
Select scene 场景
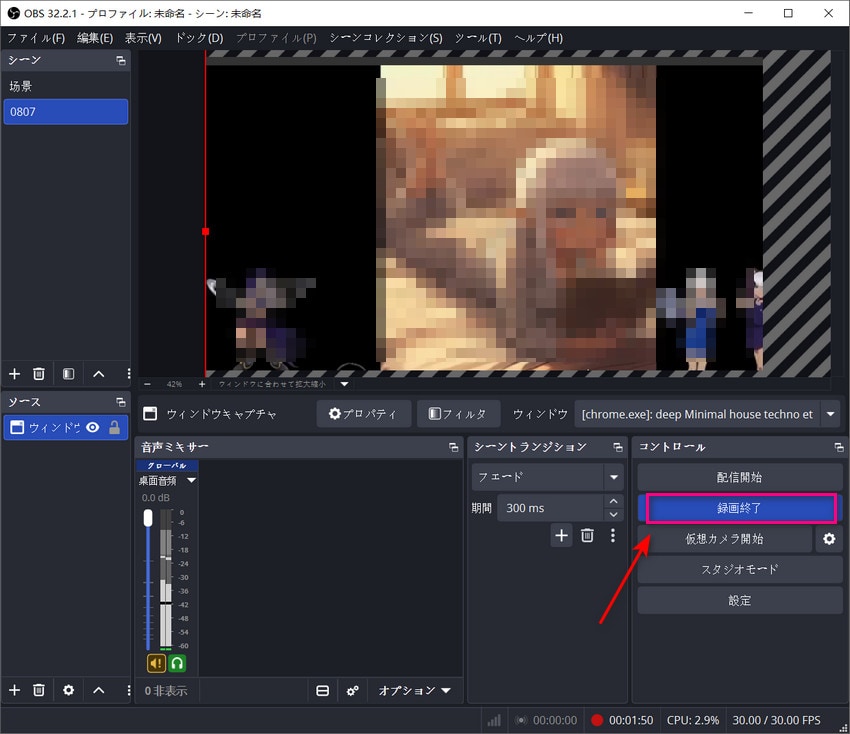click(x=66, y=86)
